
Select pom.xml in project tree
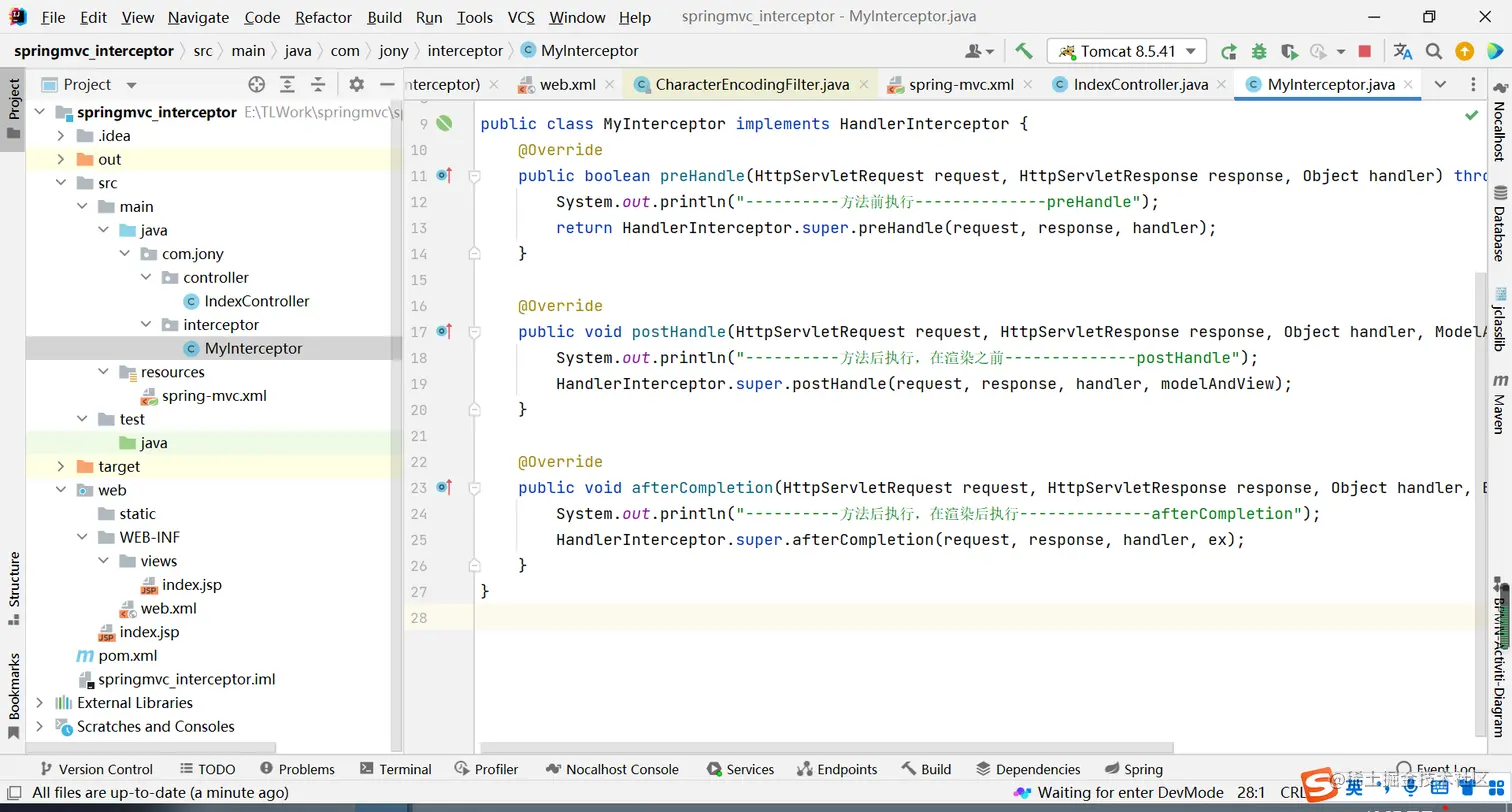pyautogui.click(x=128, y=655)
